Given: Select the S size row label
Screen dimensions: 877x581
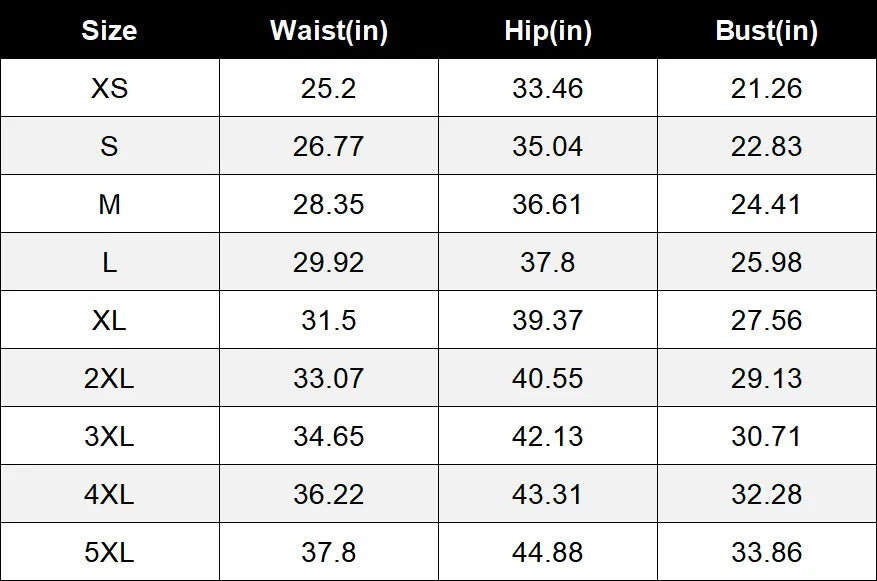Looking at the screenshot, I should pos(109,146).
